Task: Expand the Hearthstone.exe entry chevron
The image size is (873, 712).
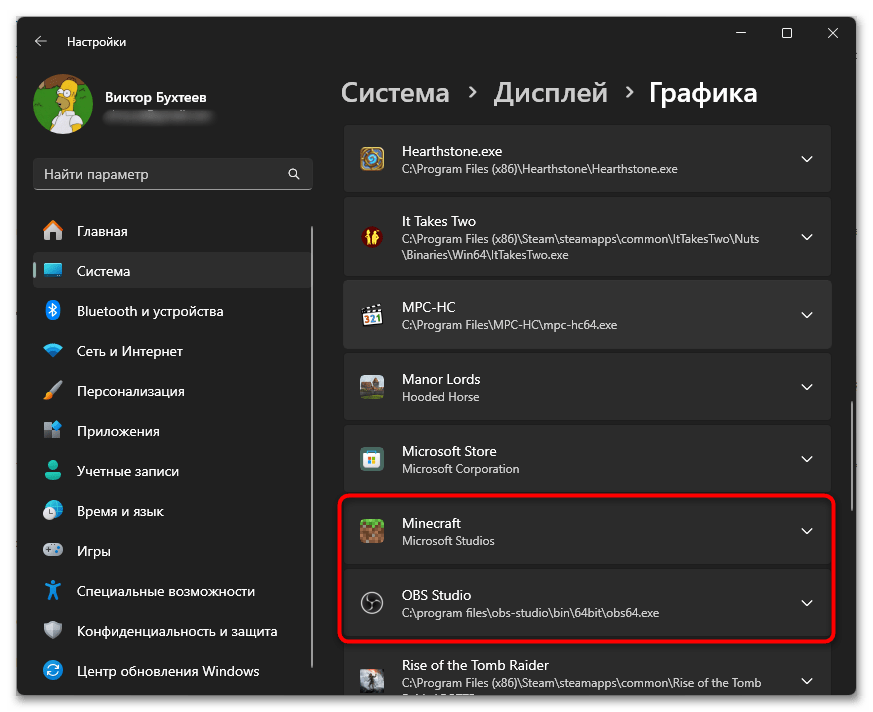Action: tap(807, 159)
